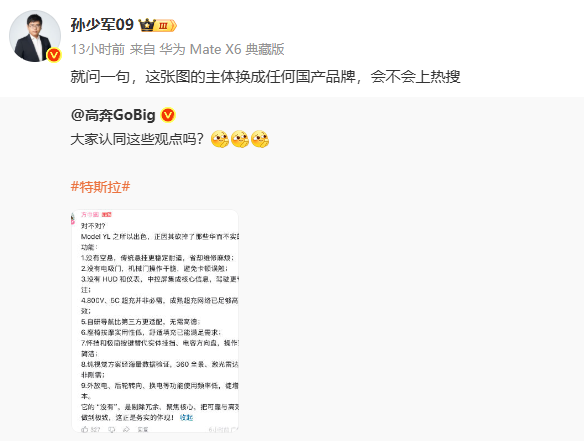Click the pink 方寸图 username in image
Image resolution: width=584 pixels, height=441 pixels.
90,215
